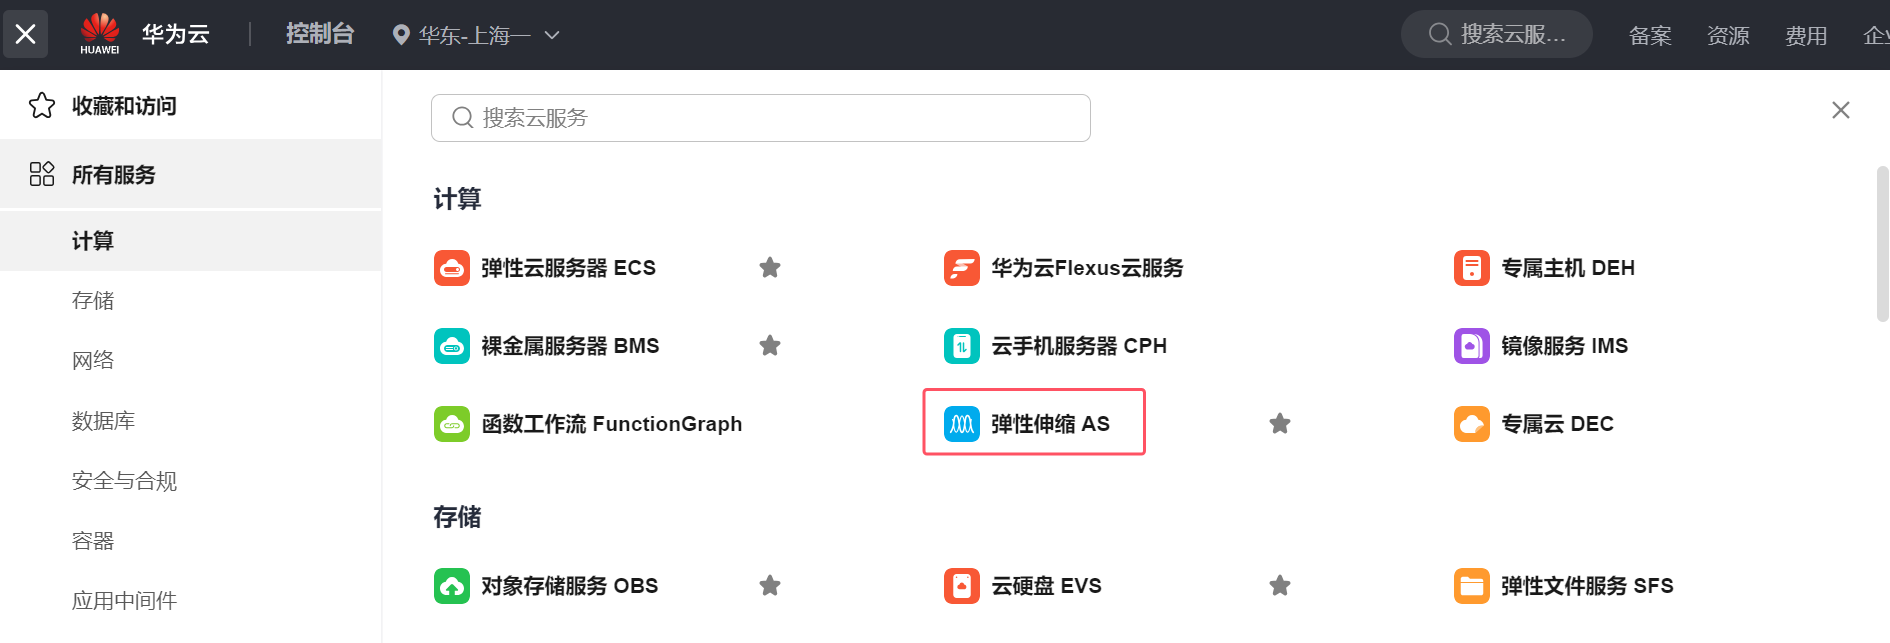
Task: Toggle favorite star for 云硬盘 EVS
Action: click(x=1280, y=586)
